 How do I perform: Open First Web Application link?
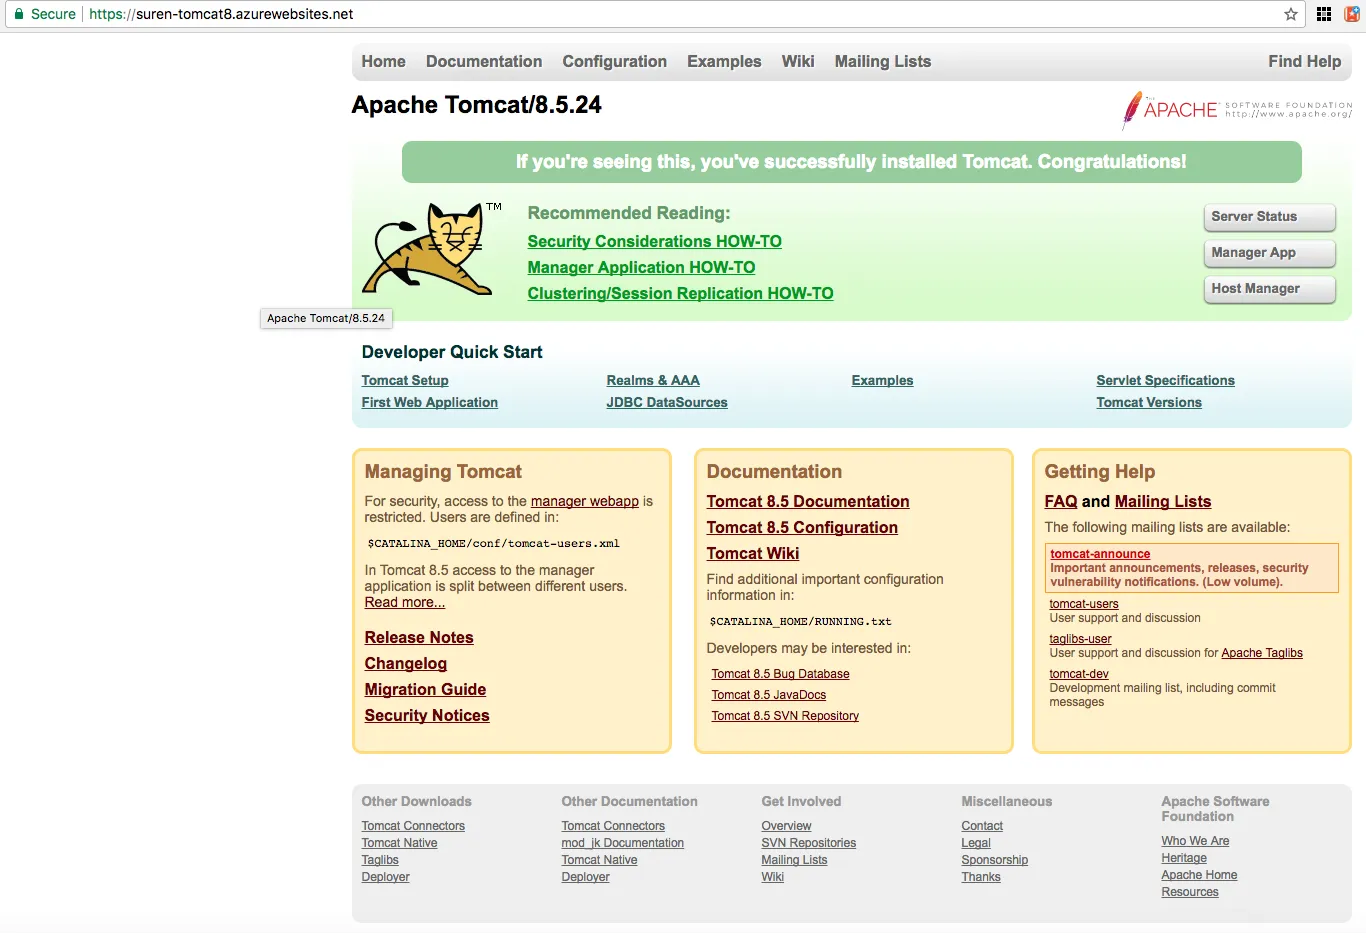(x=430, y=402)
